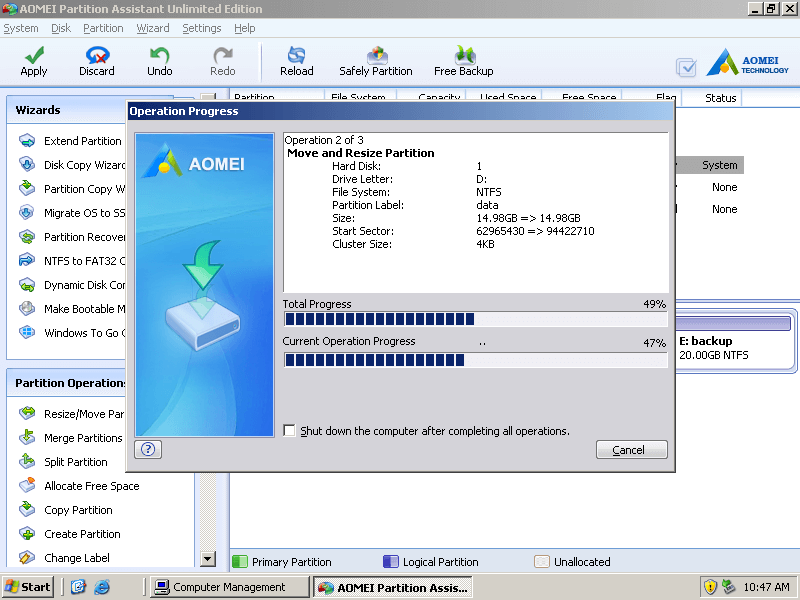Cancel the operation in progress
The width and height of the screenshot is (800, 600).
[632, 449]
